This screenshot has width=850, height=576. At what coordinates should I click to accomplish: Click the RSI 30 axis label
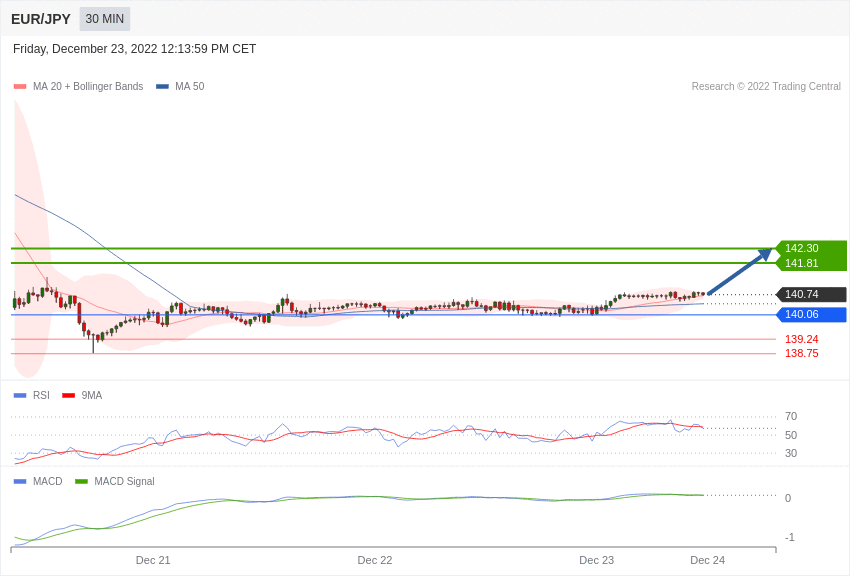coord(791,453)
